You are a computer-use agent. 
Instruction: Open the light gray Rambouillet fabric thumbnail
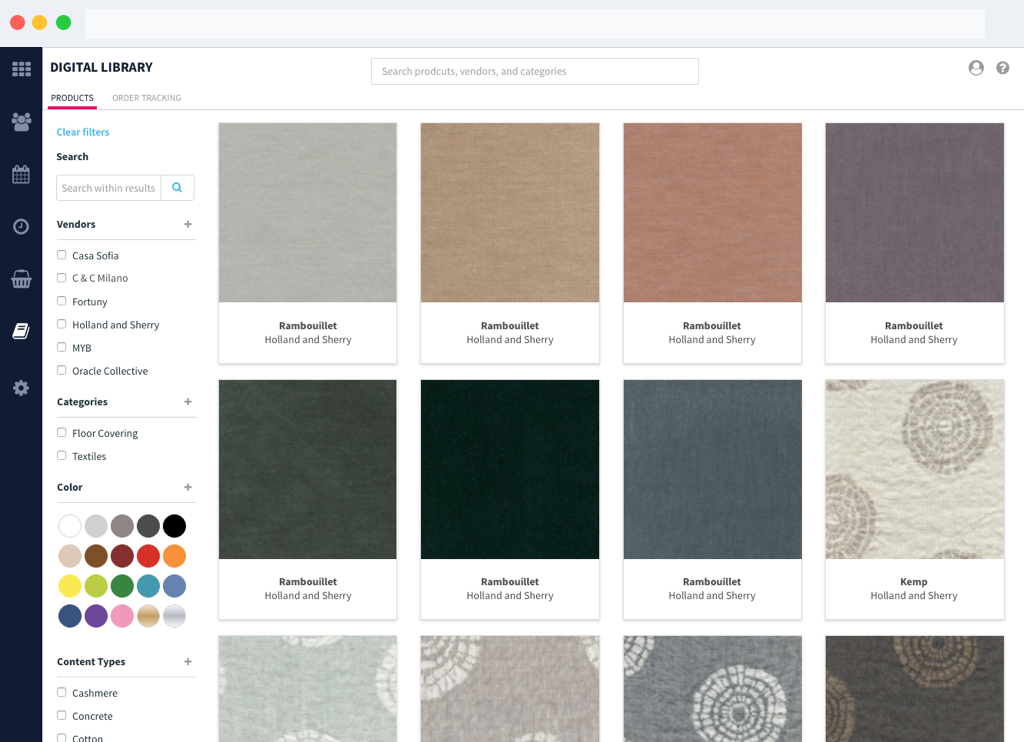(308, 212)
